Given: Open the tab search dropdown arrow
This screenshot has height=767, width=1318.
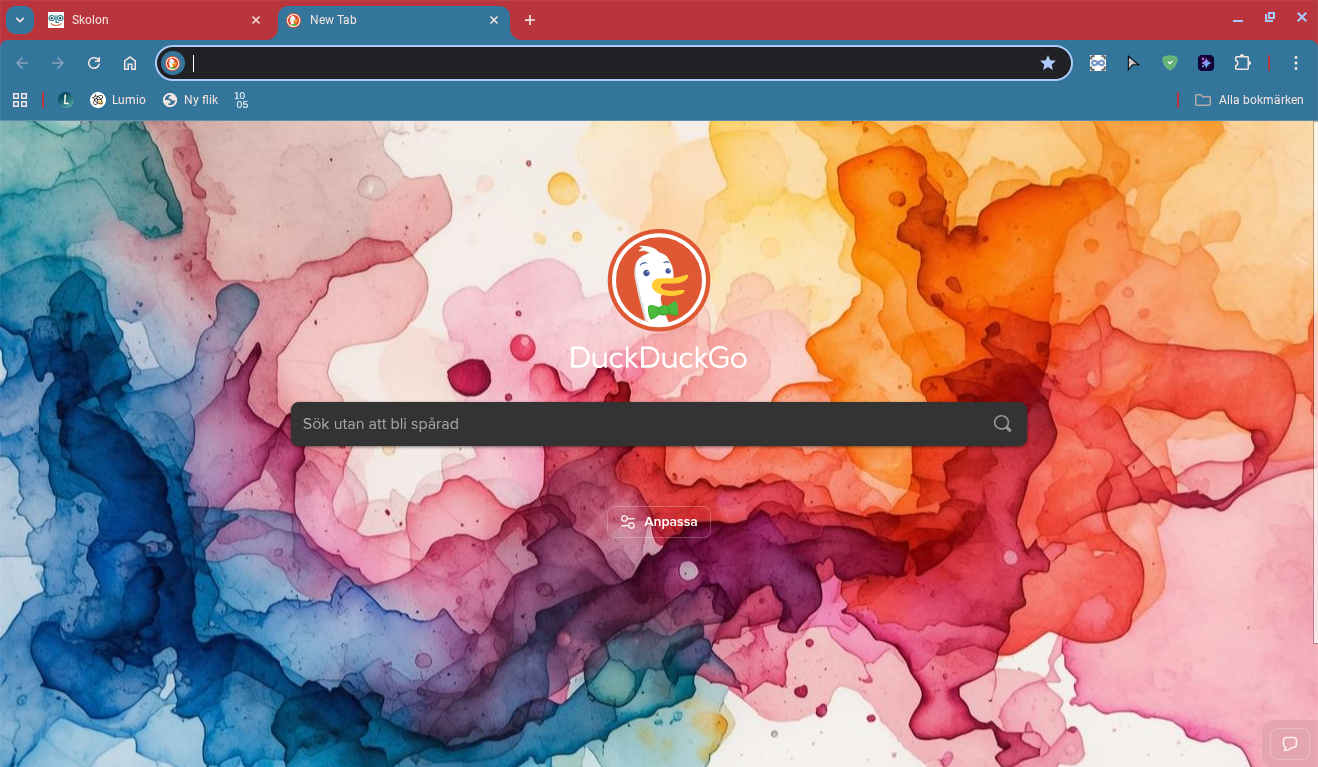Looking at the screenshot, I should (x=20, y=20).
